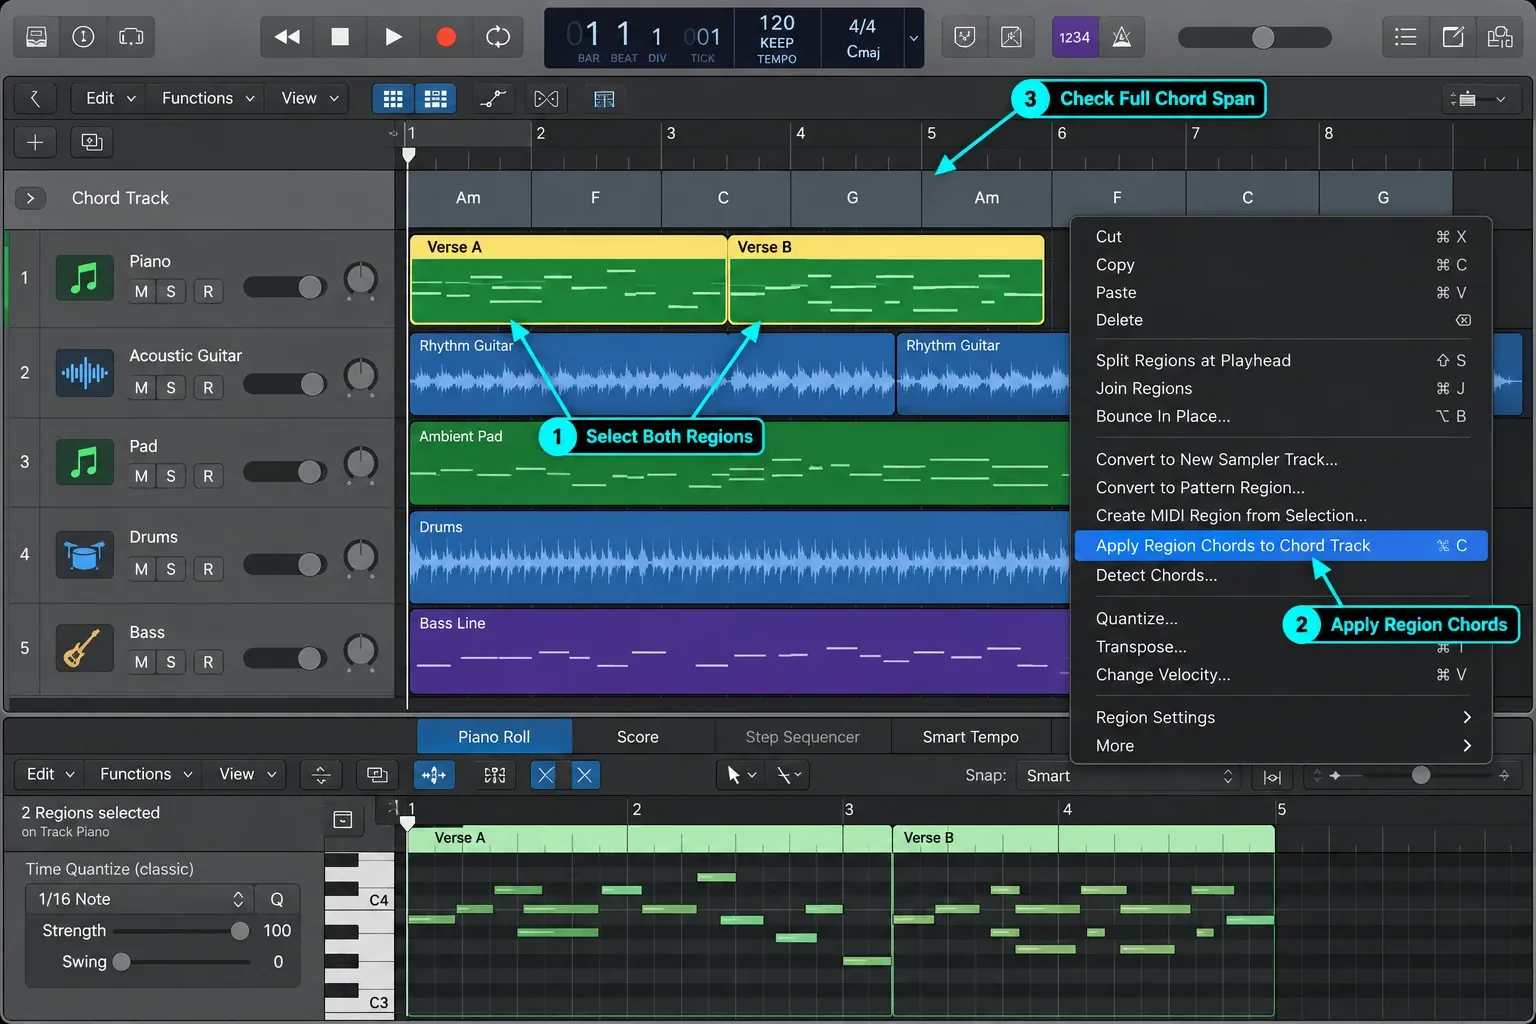
Task: Mute the Piano track
Action: [141, 291]
